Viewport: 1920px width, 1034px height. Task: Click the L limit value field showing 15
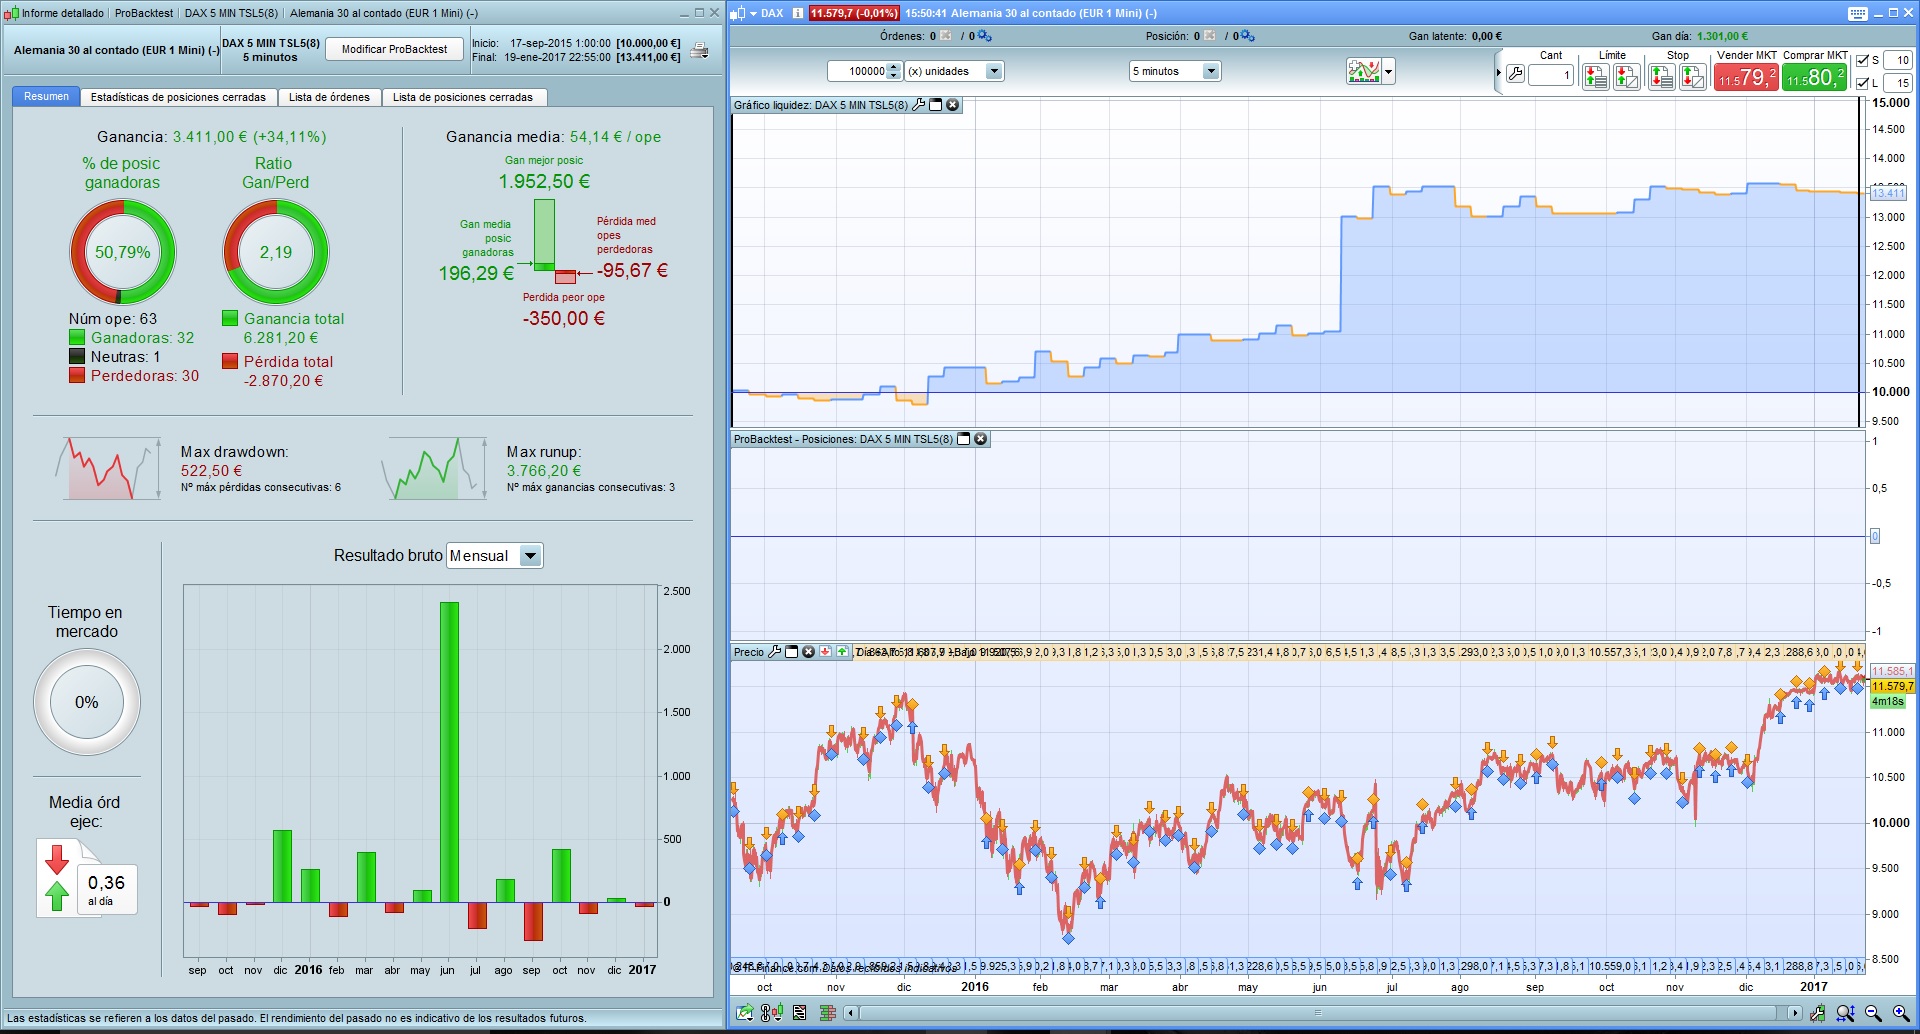click(x=1897, y=83)
